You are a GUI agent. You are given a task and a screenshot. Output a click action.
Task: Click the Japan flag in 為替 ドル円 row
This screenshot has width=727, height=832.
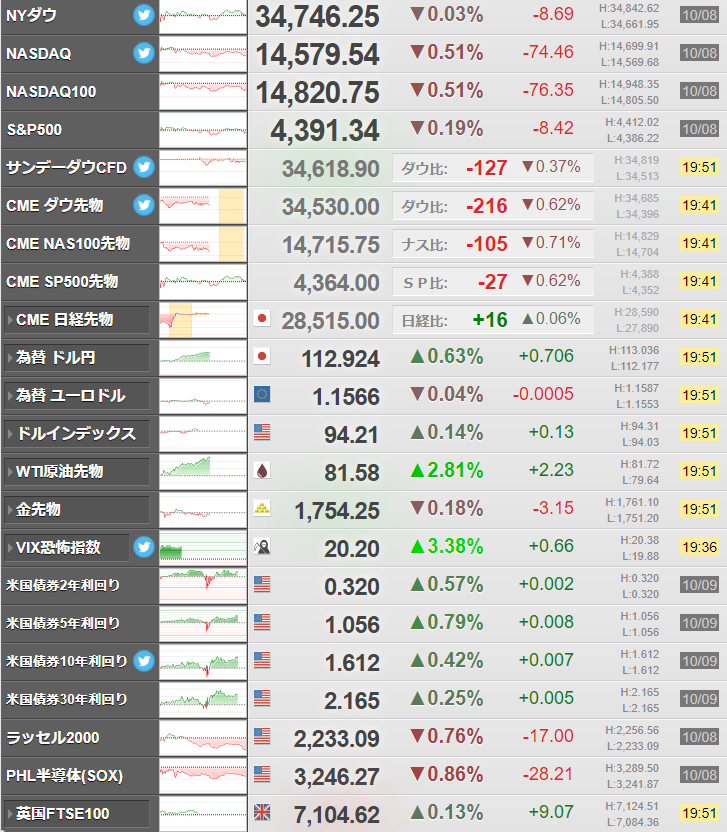[x=262, y=356]
